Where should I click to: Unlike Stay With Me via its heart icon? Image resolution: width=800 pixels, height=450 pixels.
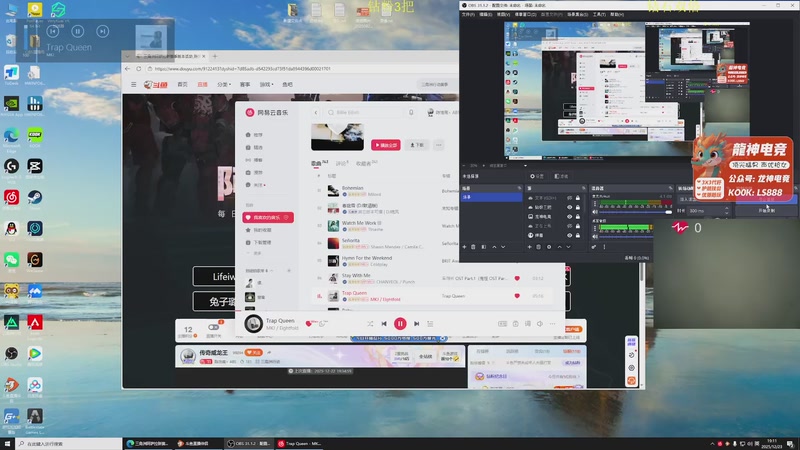click(x=517, y=278)
